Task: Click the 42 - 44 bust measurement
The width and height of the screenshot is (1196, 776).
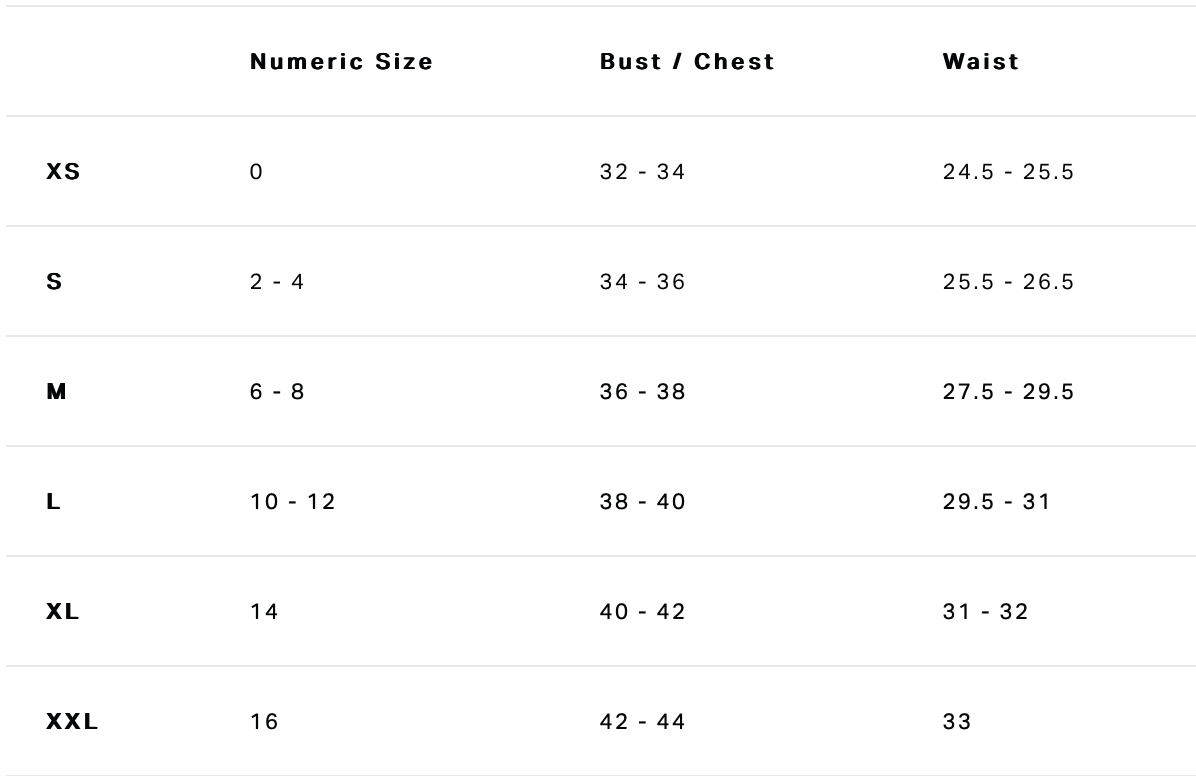Action: 642,722
